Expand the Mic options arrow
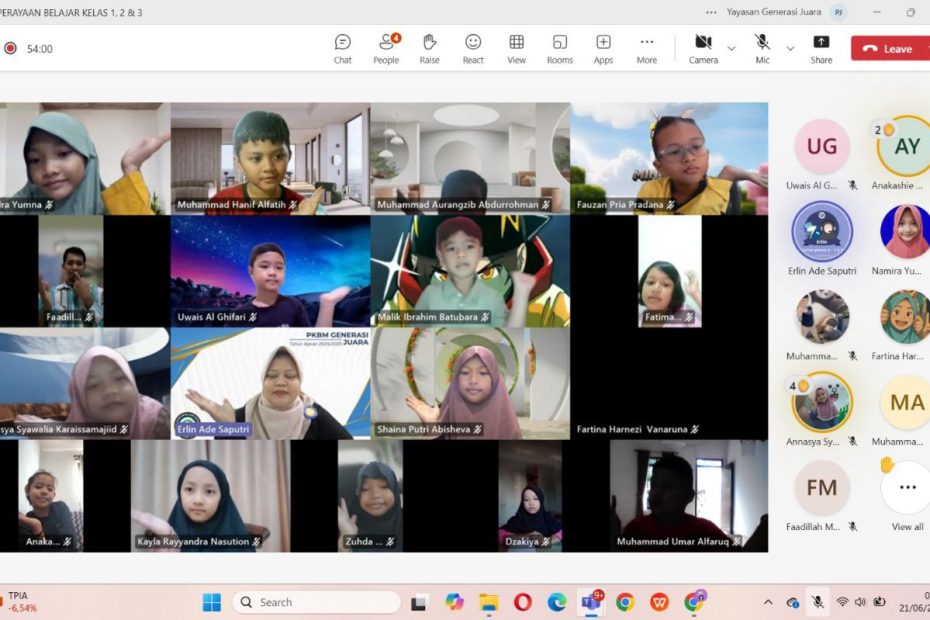Screen dimensions: 930x620 click(x=790, y=48)
